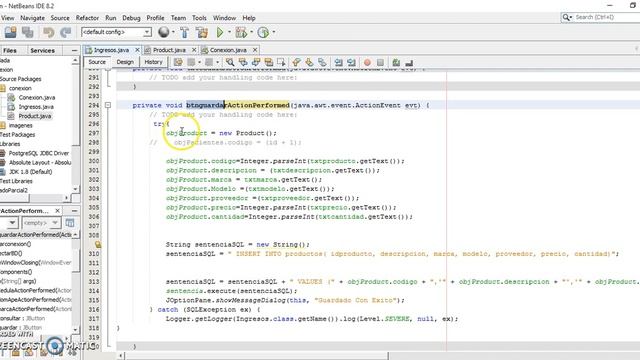Viewport: 640px width, 360px height.
Task: Open the Refactor menu
Action: (87, 18)
